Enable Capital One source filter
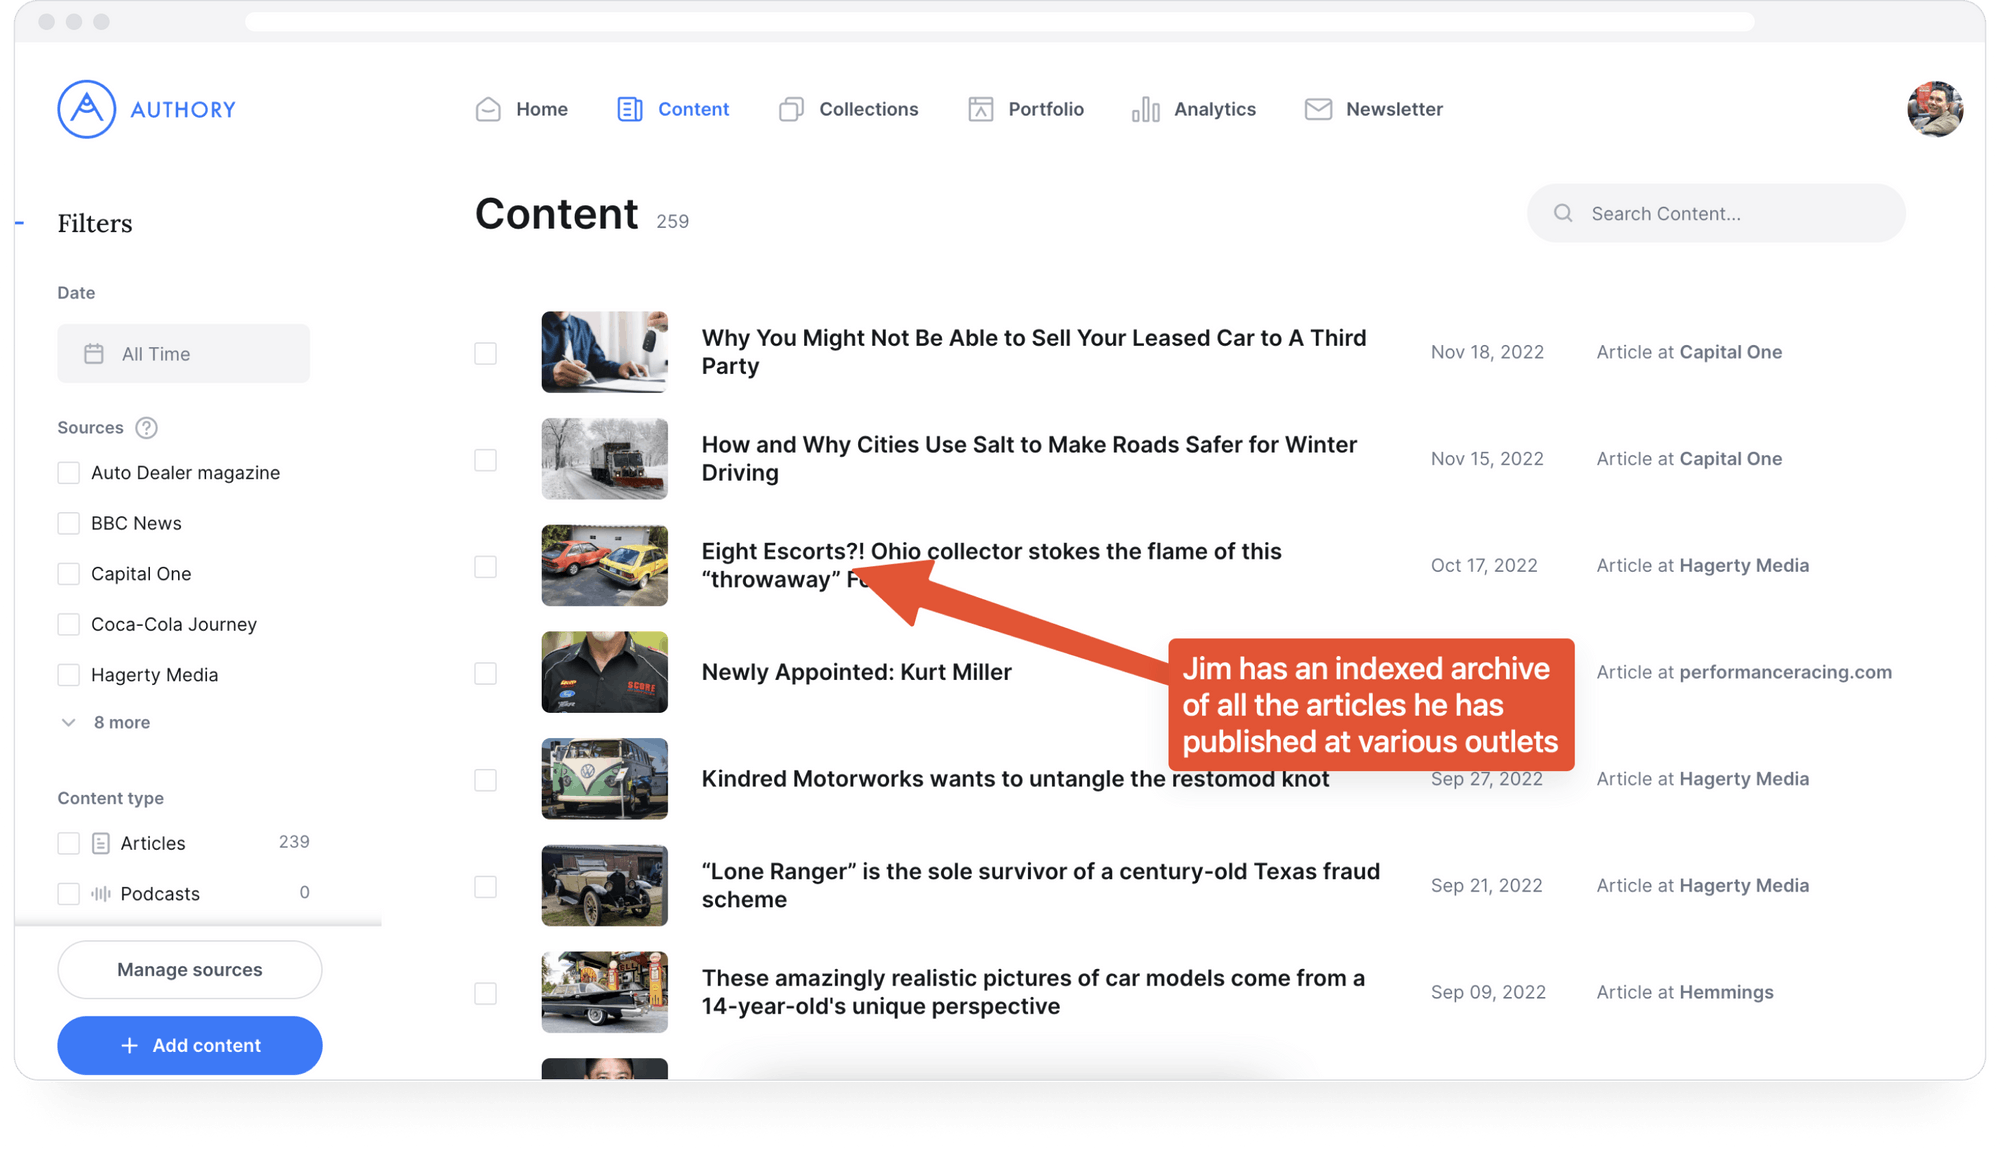 (69, 573)
